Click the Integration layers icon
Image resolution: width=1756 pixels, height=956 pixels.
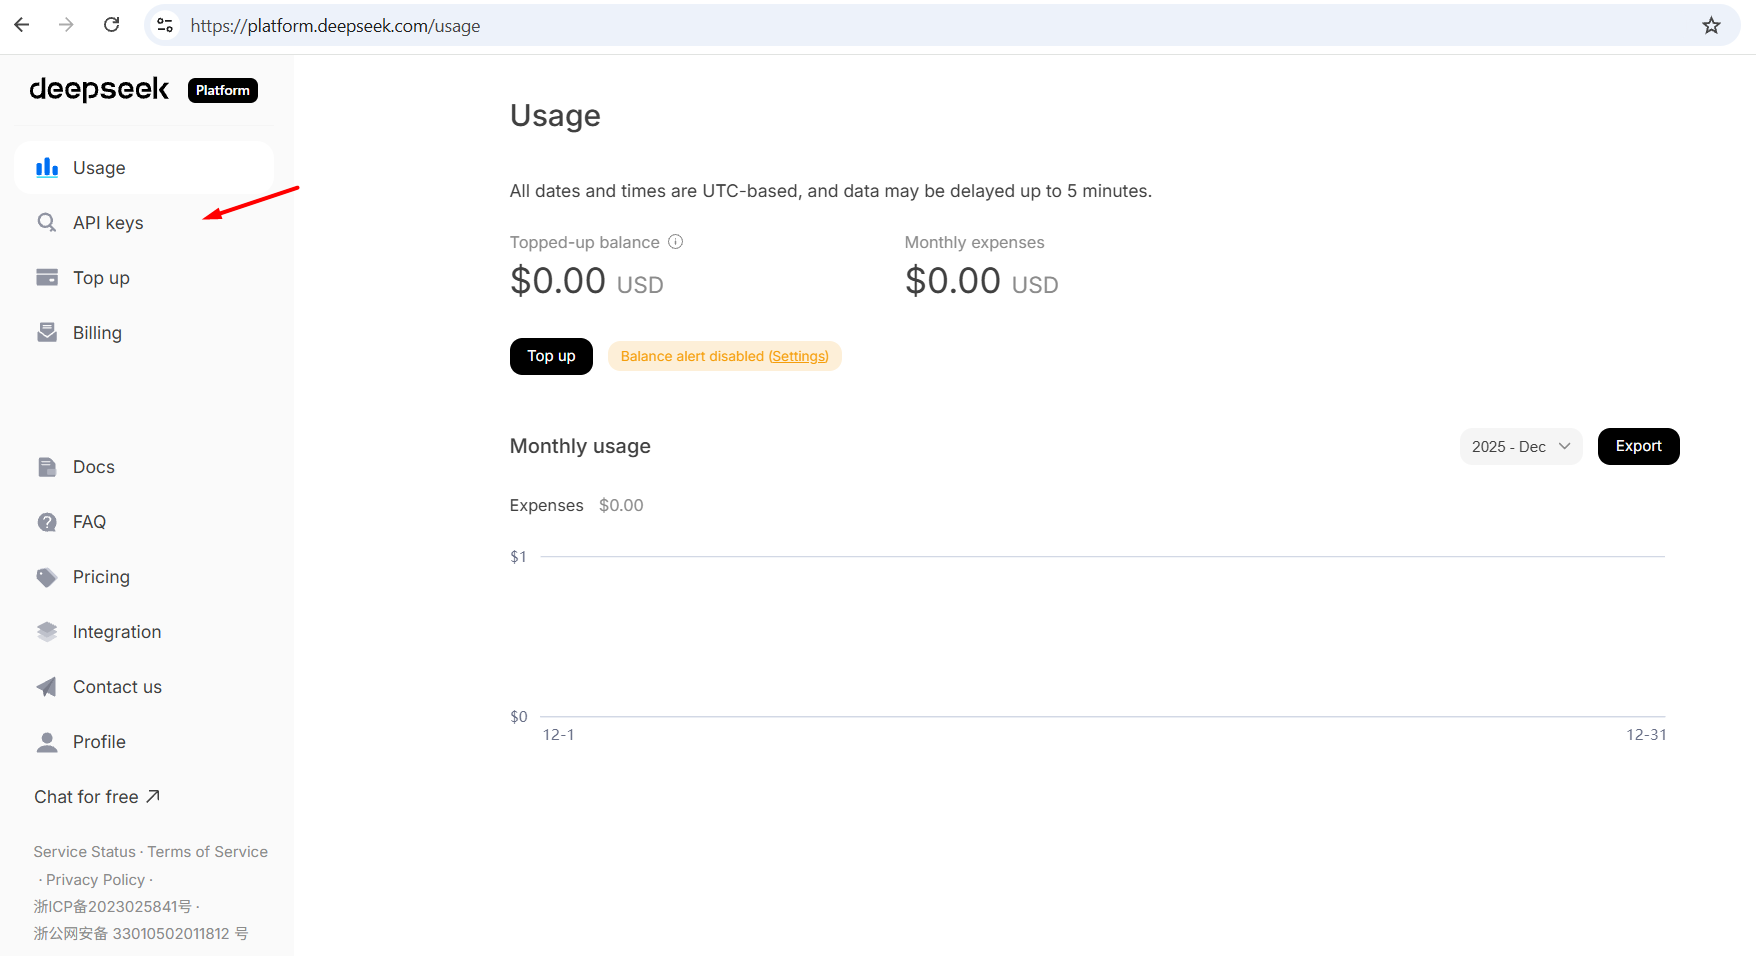point(47,632)
